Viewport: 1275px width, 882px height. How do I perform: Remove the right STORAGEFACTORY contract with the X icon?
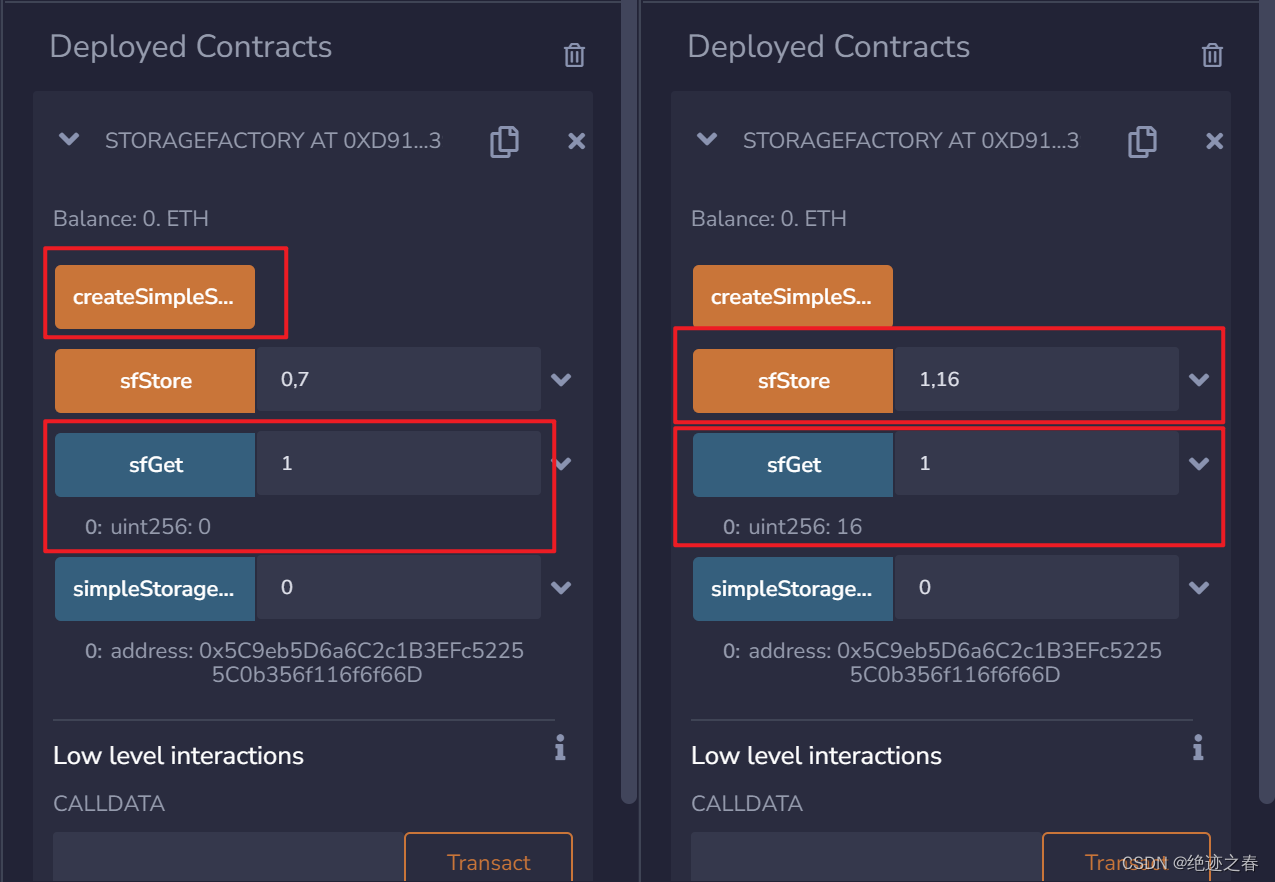1214,141
